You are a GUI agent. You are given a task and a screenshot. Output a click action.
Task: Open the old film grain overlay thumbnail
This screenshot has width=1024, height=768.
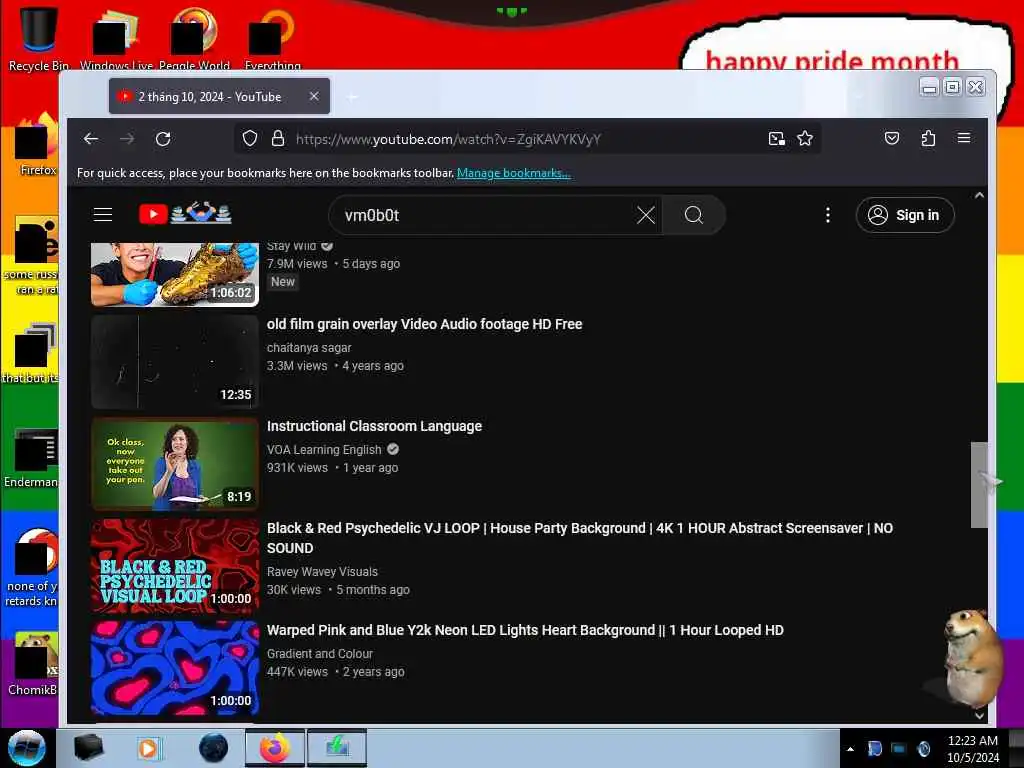pyautogui.click(x=175, y=362)
